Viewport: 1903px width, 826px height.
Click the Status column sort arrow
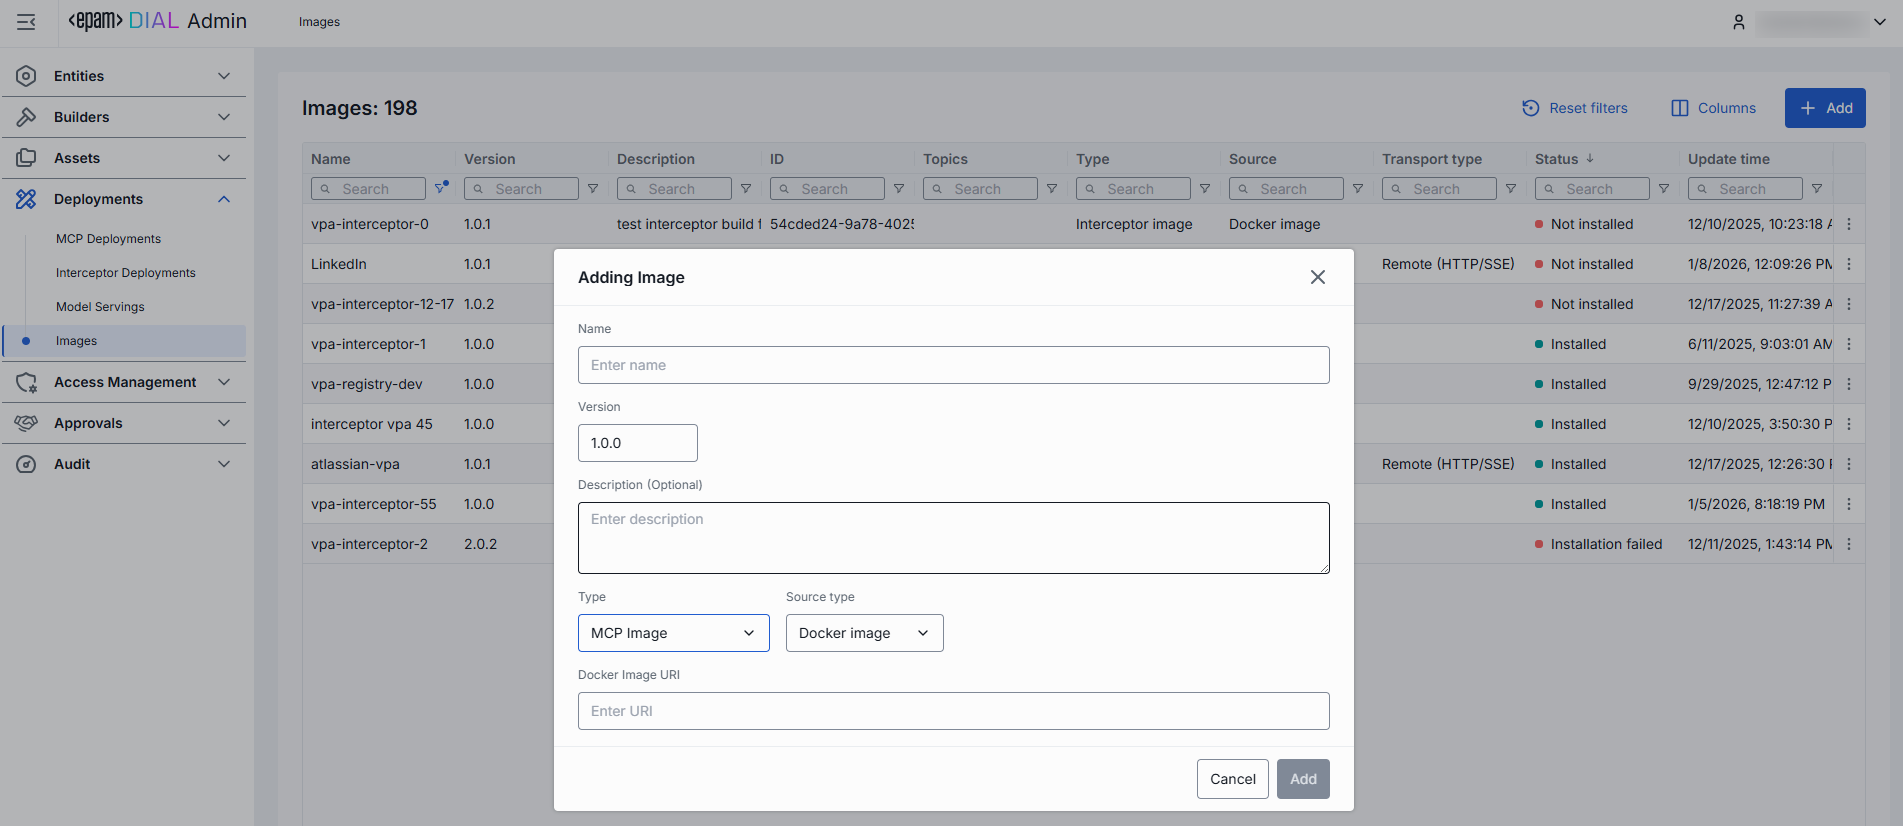point(1590,159)
